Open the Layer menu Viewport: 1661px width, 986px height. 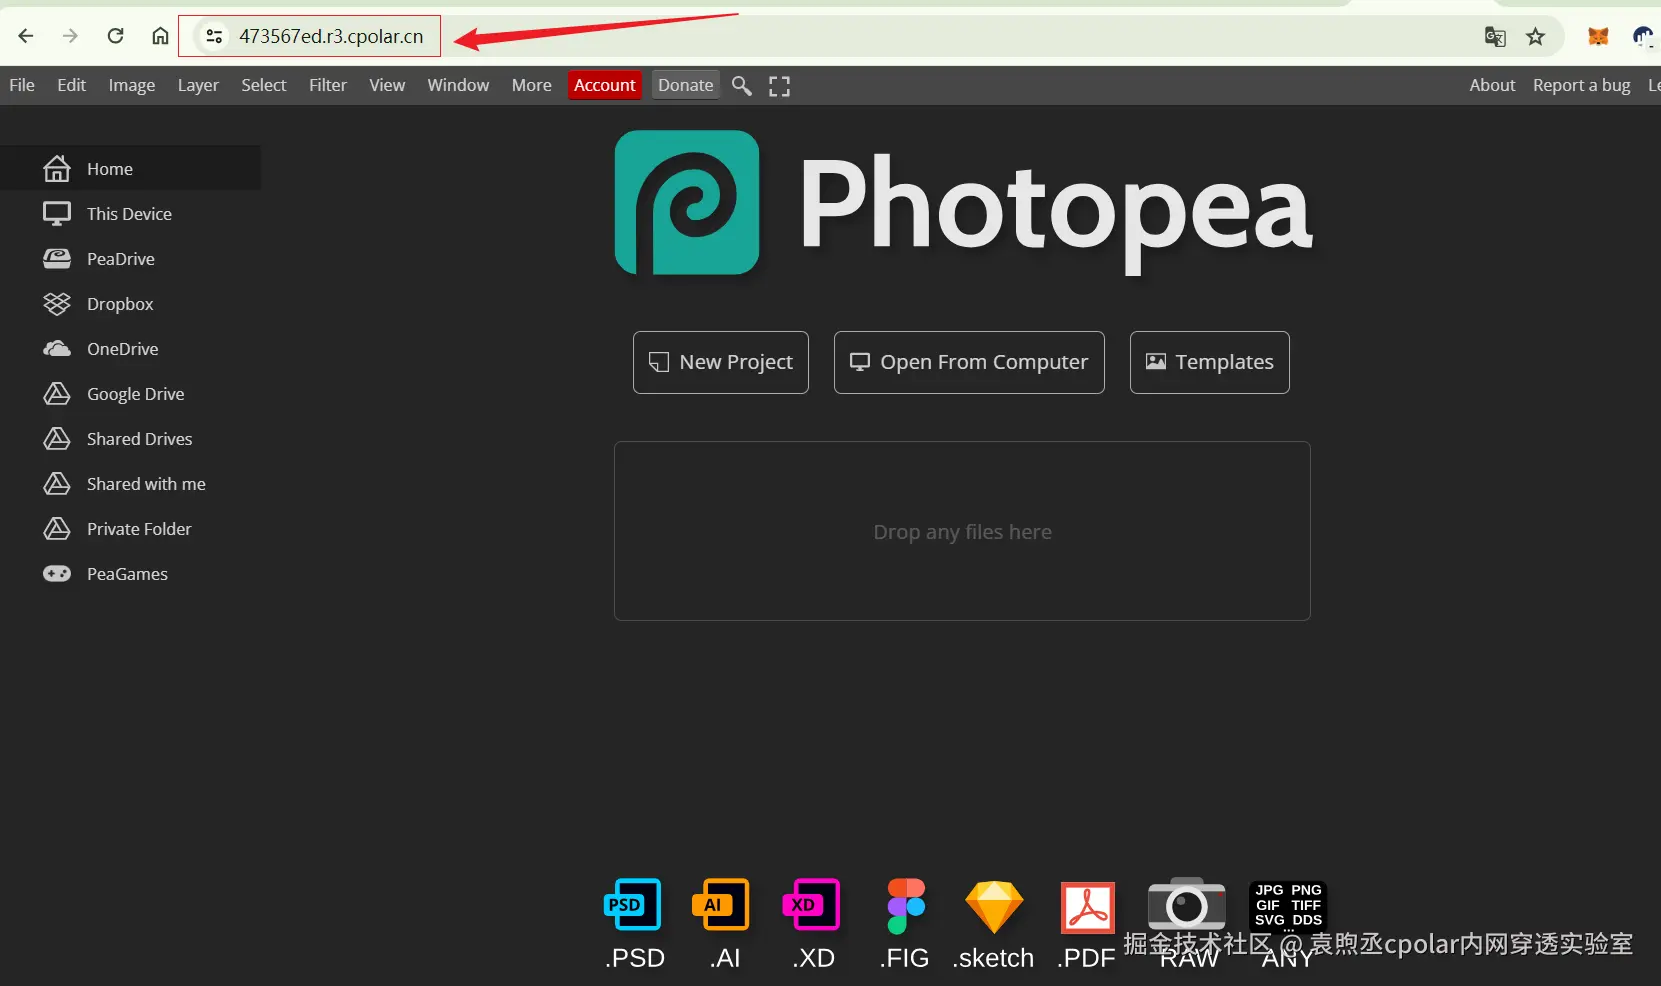pos(198,85)
